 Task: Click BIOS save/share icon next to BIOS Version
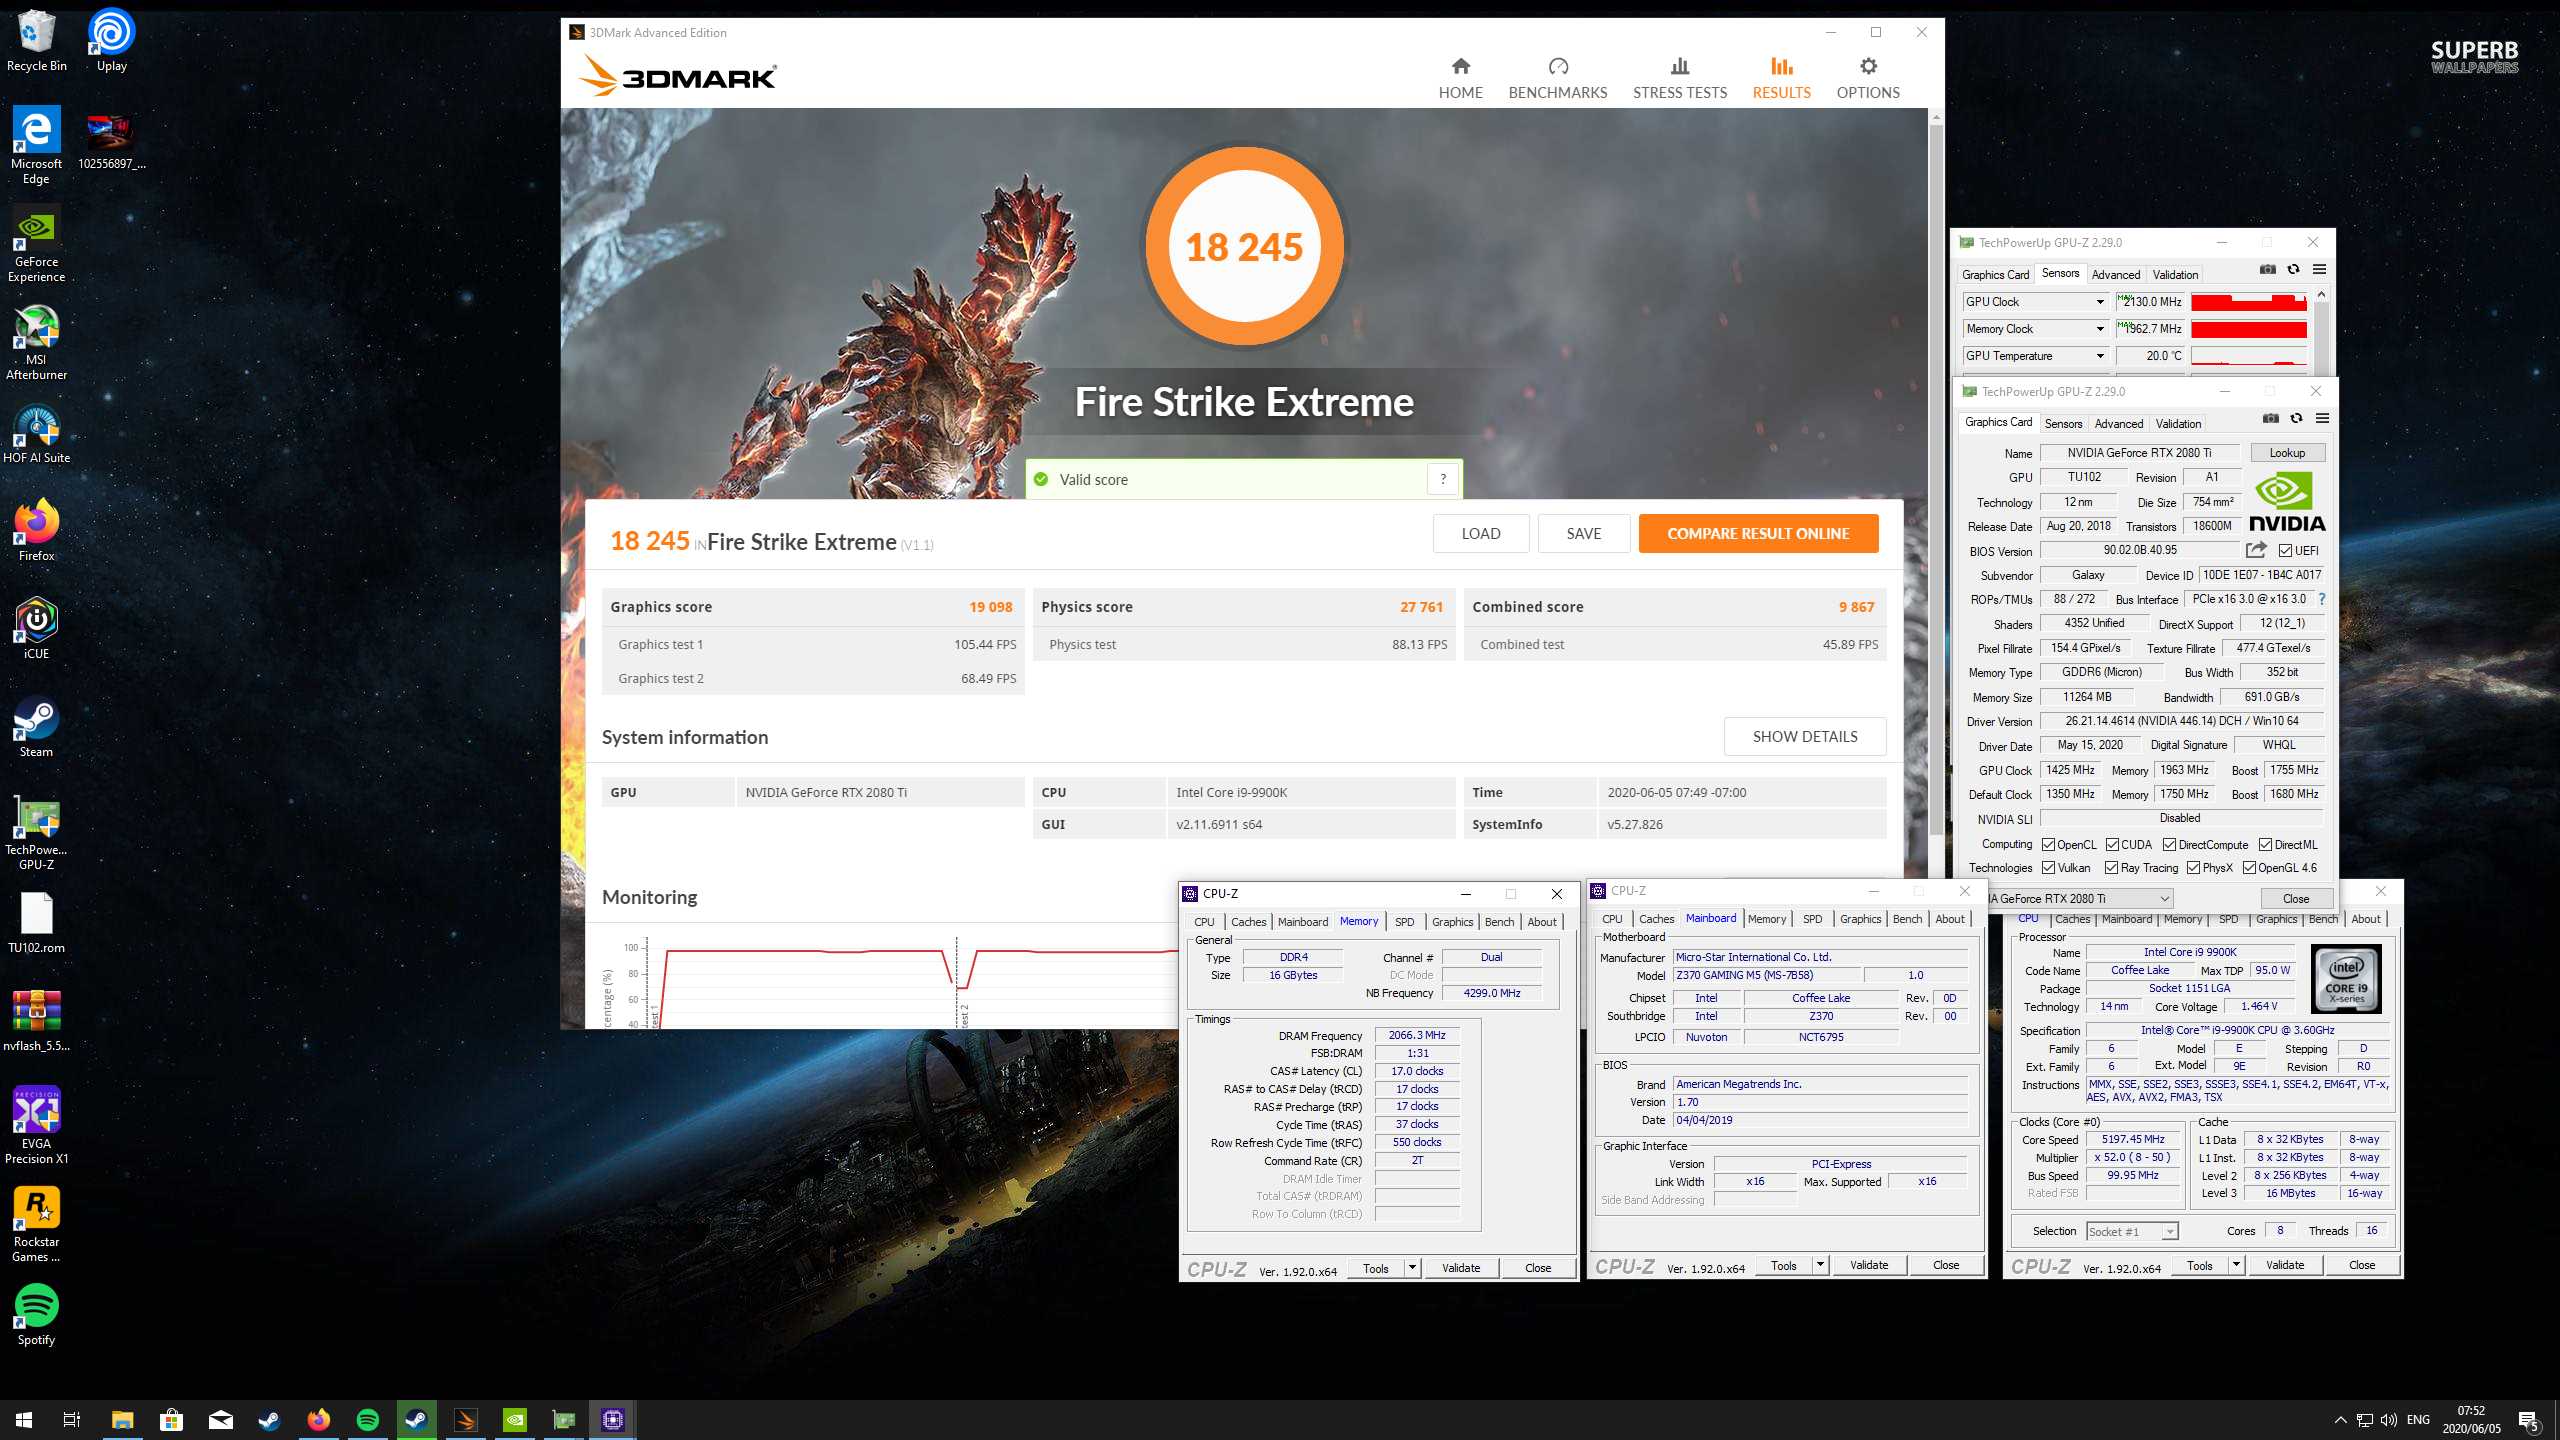click(2256, 550)
